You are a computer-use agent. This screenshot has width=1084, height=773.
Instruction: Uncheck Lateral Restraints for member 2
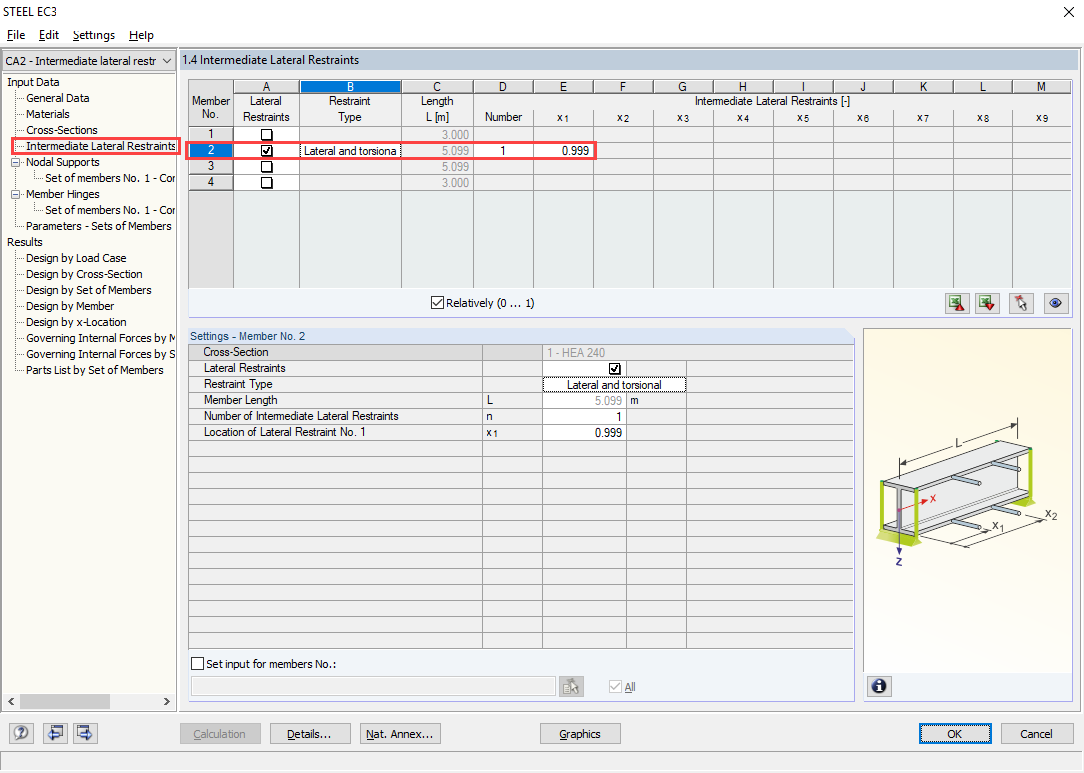[x=266, y=150]
